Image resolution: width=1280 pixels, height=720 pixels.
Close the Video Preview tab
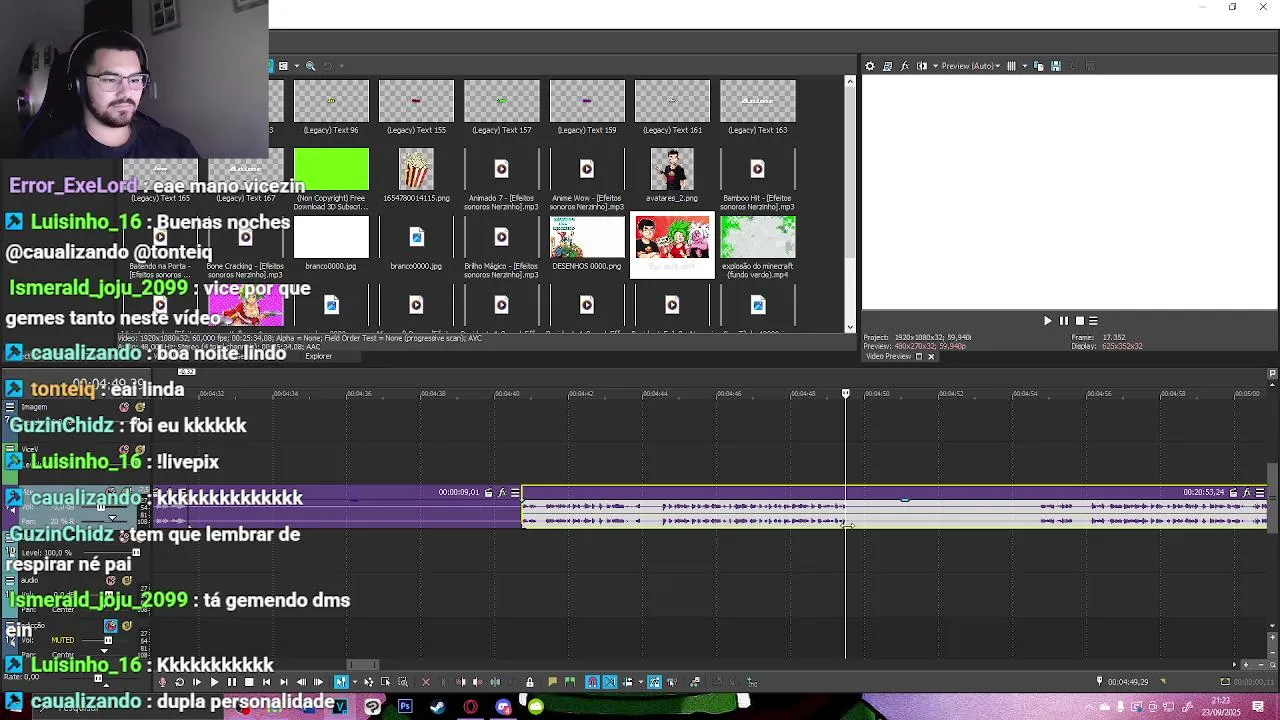click(931, 357)
